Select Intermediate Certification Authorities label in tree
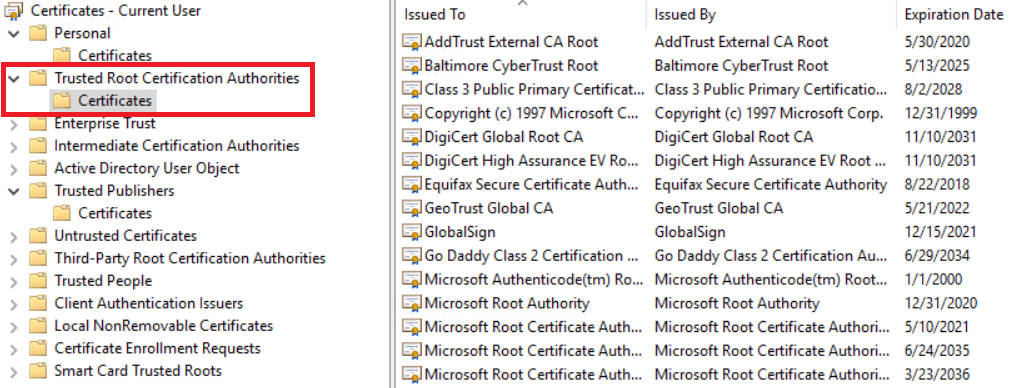Viewport: 1020px width, 388px height. 177,146
